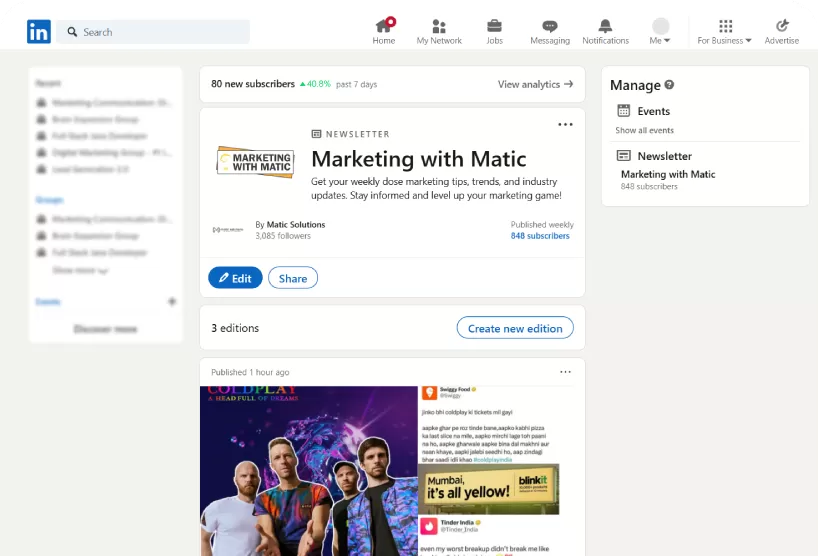Click the "3,085 followers" text
The image size is (818, 556).
pyautogui.click(x=283, y=236)
